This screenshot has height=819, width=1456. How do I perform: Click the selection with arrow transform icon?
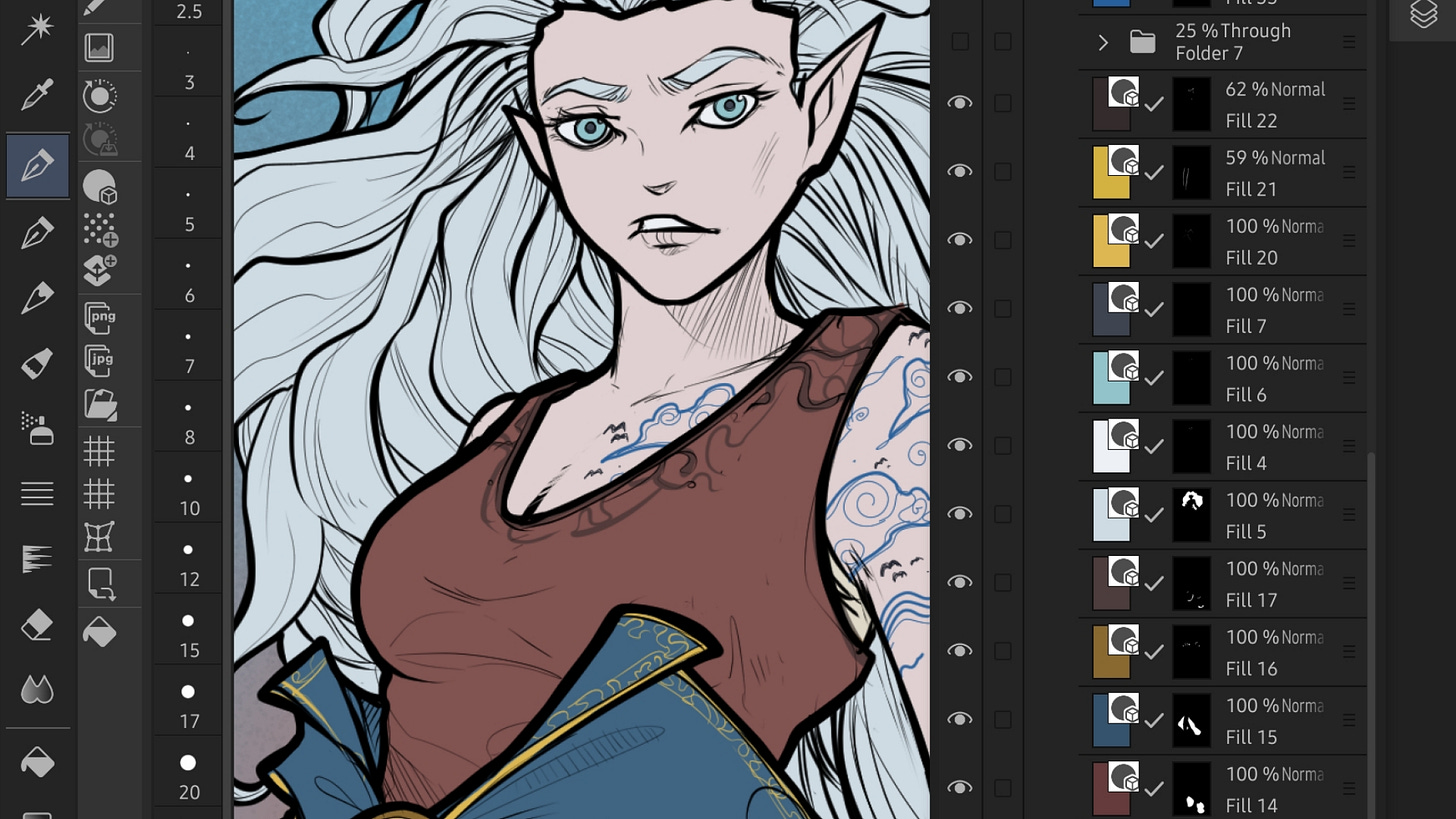100,583
